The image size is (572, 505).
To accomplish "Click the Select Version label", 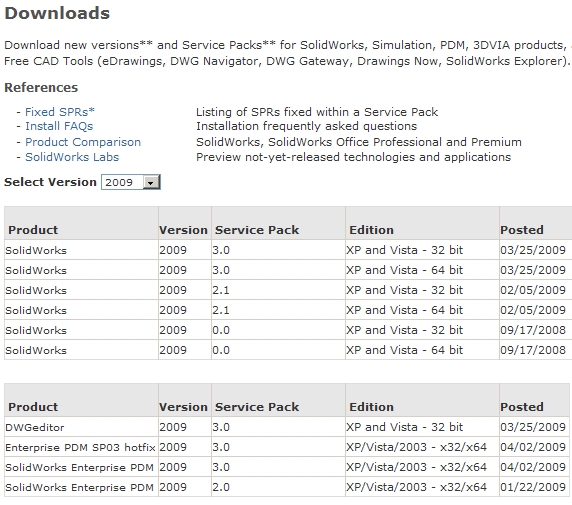I will click(x=50, y=182).
